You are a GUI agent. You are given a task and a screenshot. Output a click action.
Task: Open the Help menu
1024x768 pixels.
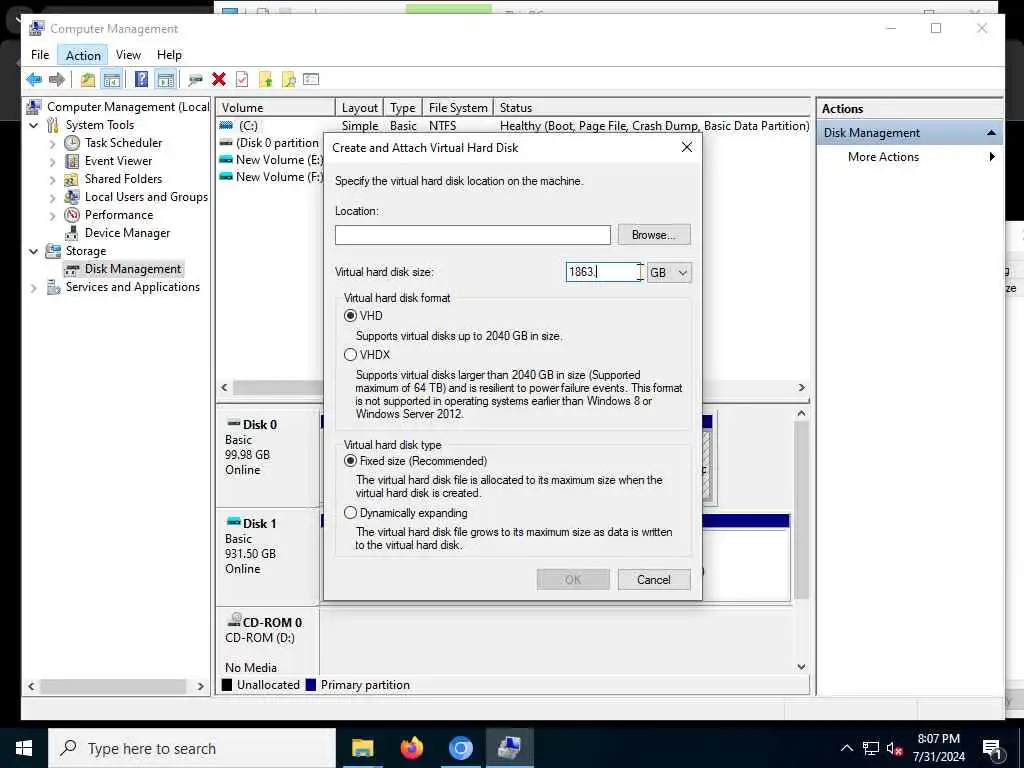point(169,55)
